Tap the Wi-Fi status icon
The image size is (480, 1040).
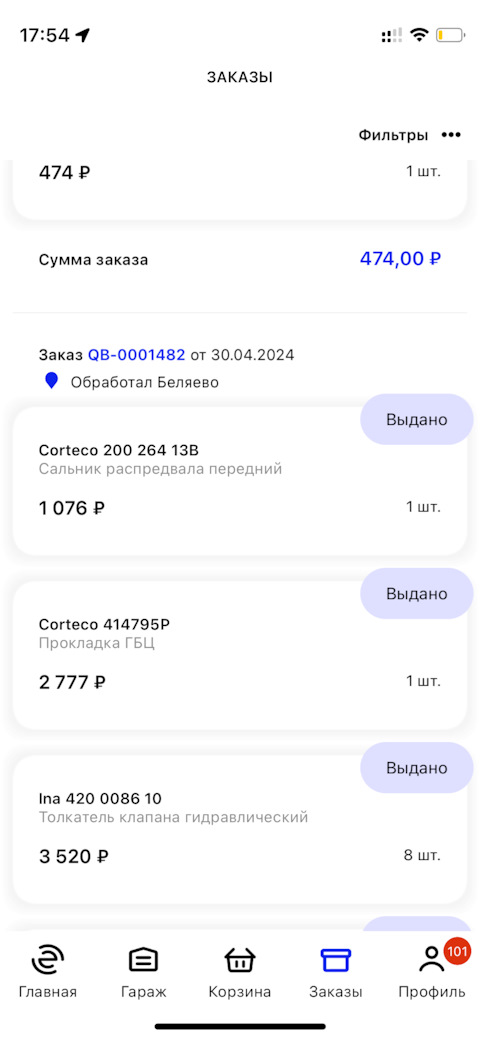[x=419, y=35]
